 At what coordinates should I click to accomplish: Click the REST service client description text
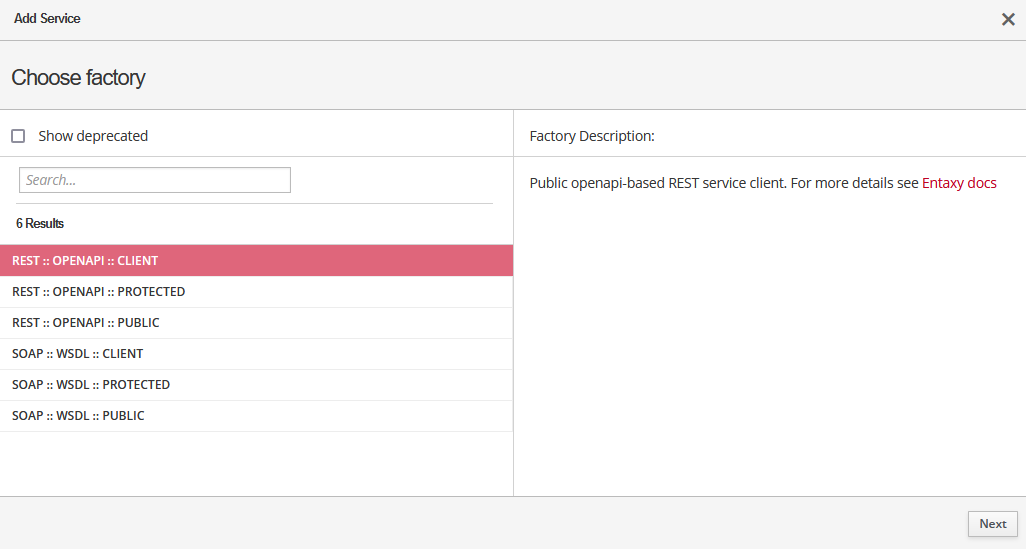click(724, 183)
